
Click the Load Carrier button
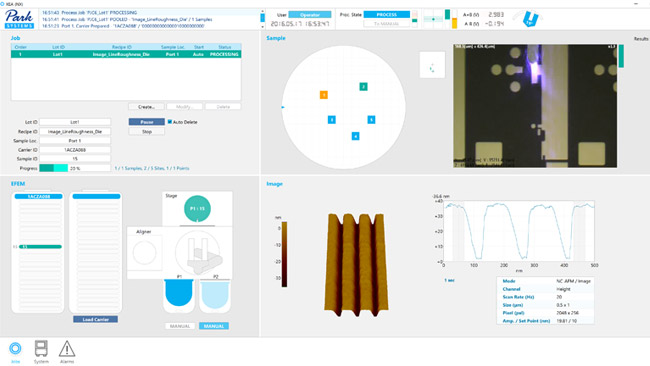pos(95,319)
